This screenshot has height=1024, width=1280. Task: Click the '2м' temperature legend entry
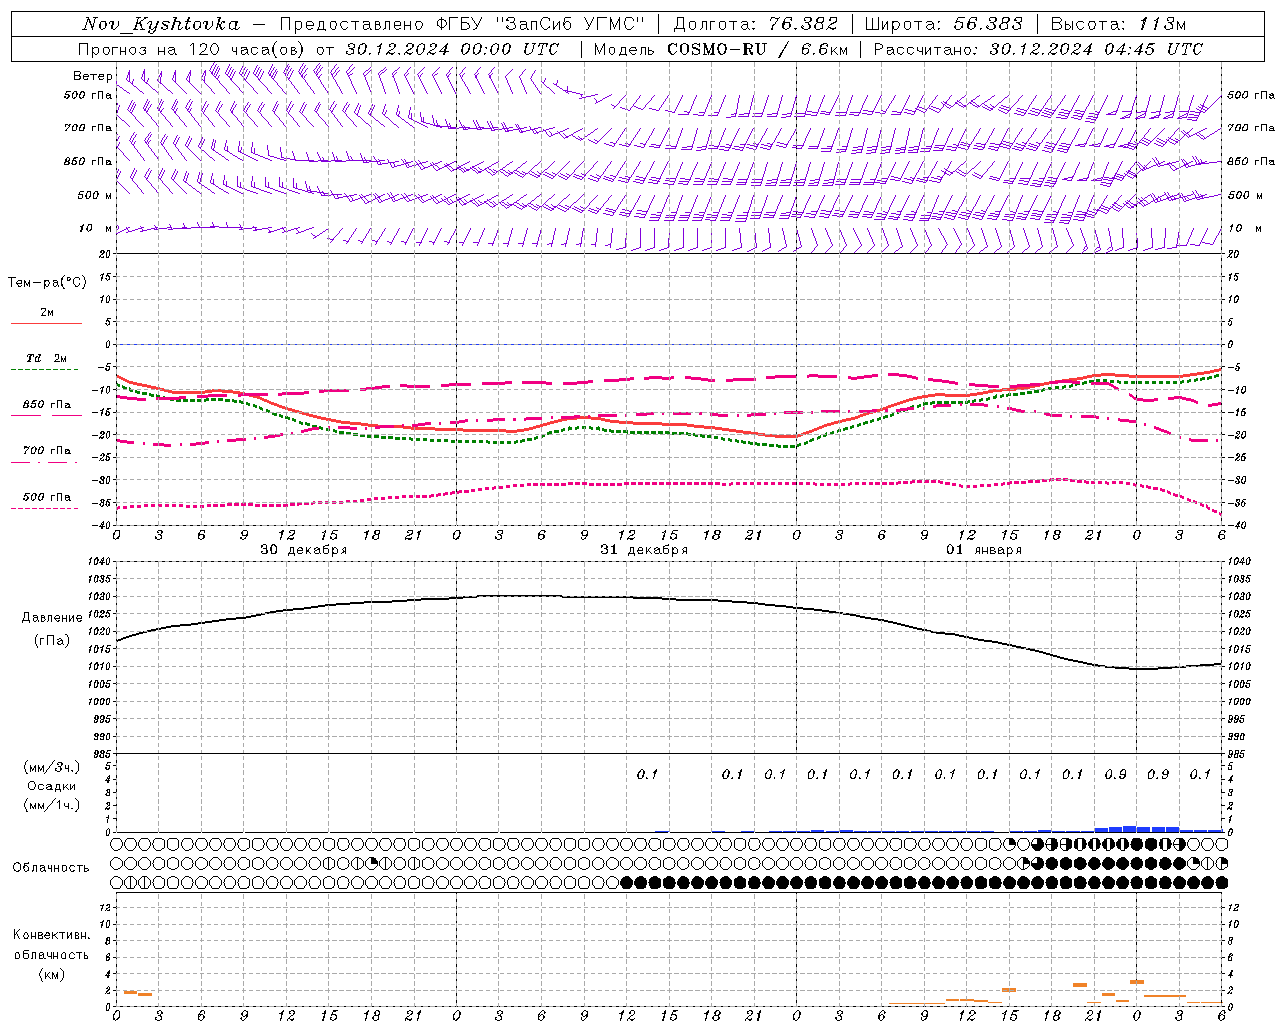pyautogui.click(x=47, y=313)
